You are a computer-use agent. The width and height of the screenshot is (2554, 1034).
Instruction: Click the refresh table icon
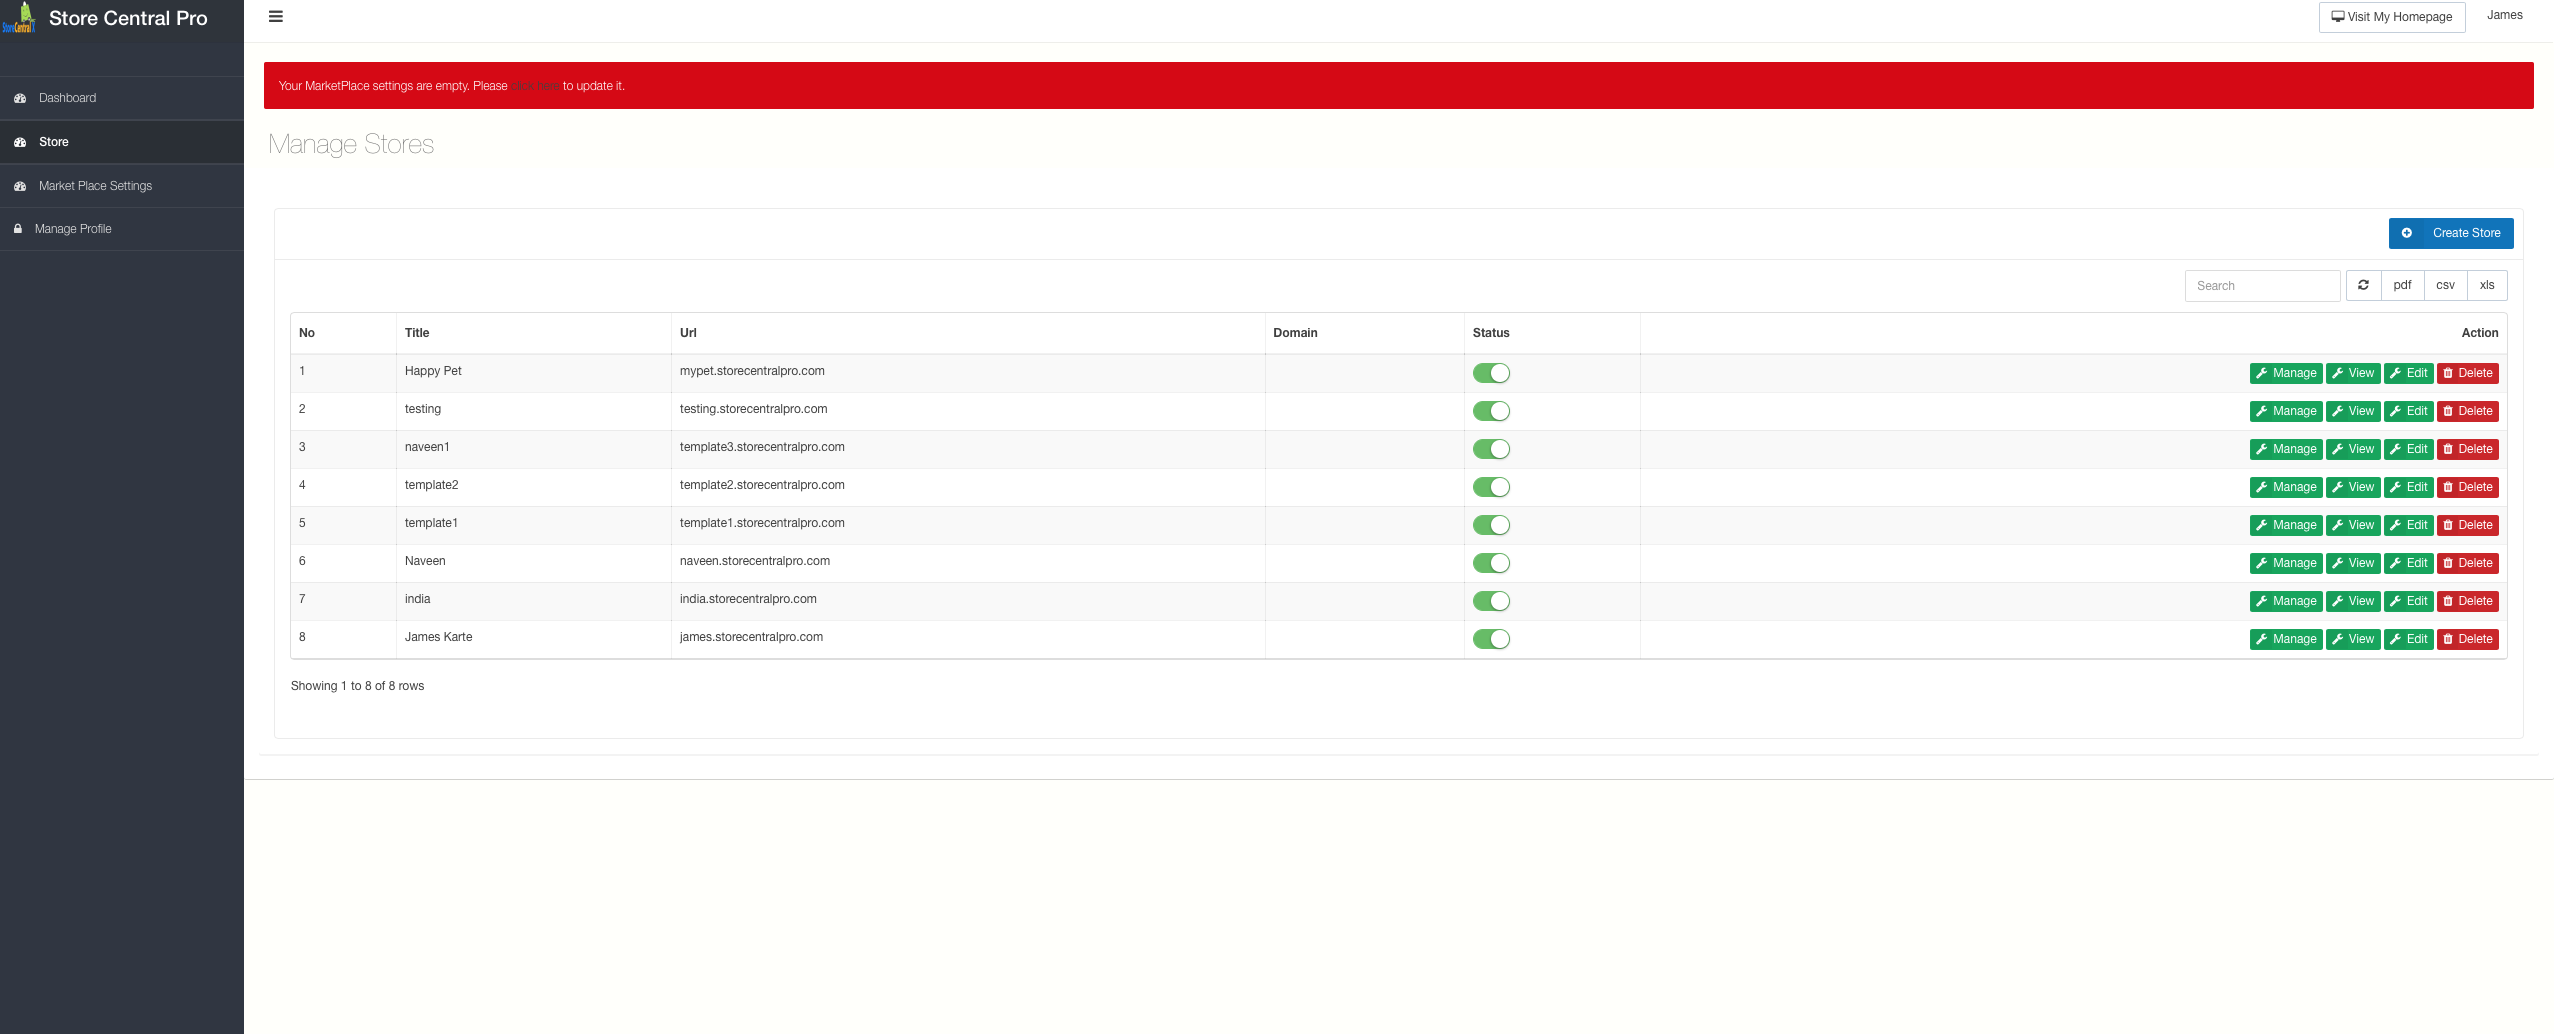(2363, 285)
